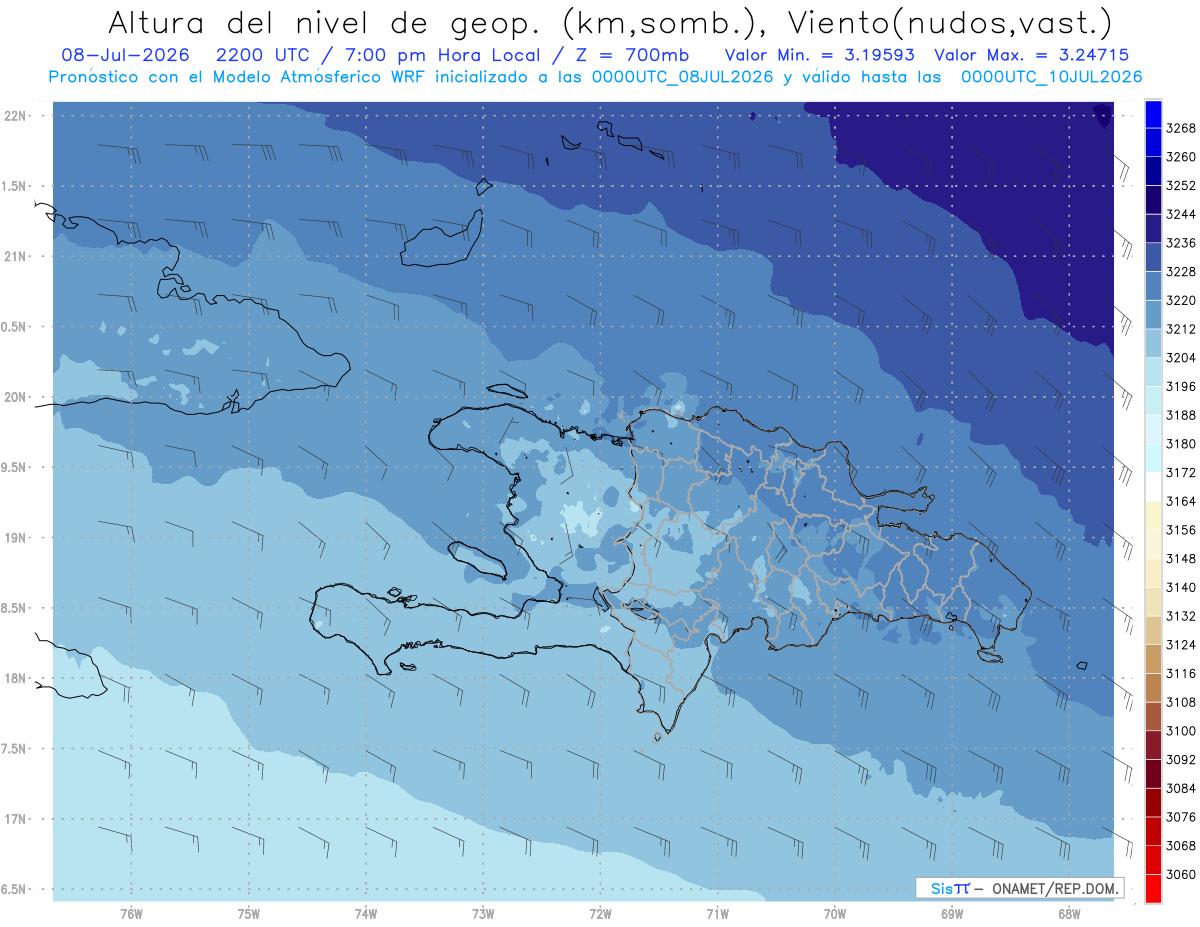Click the '20N' latitude label
The height and width of the screenshot is (927, 1200).
[x=14, y=397]
